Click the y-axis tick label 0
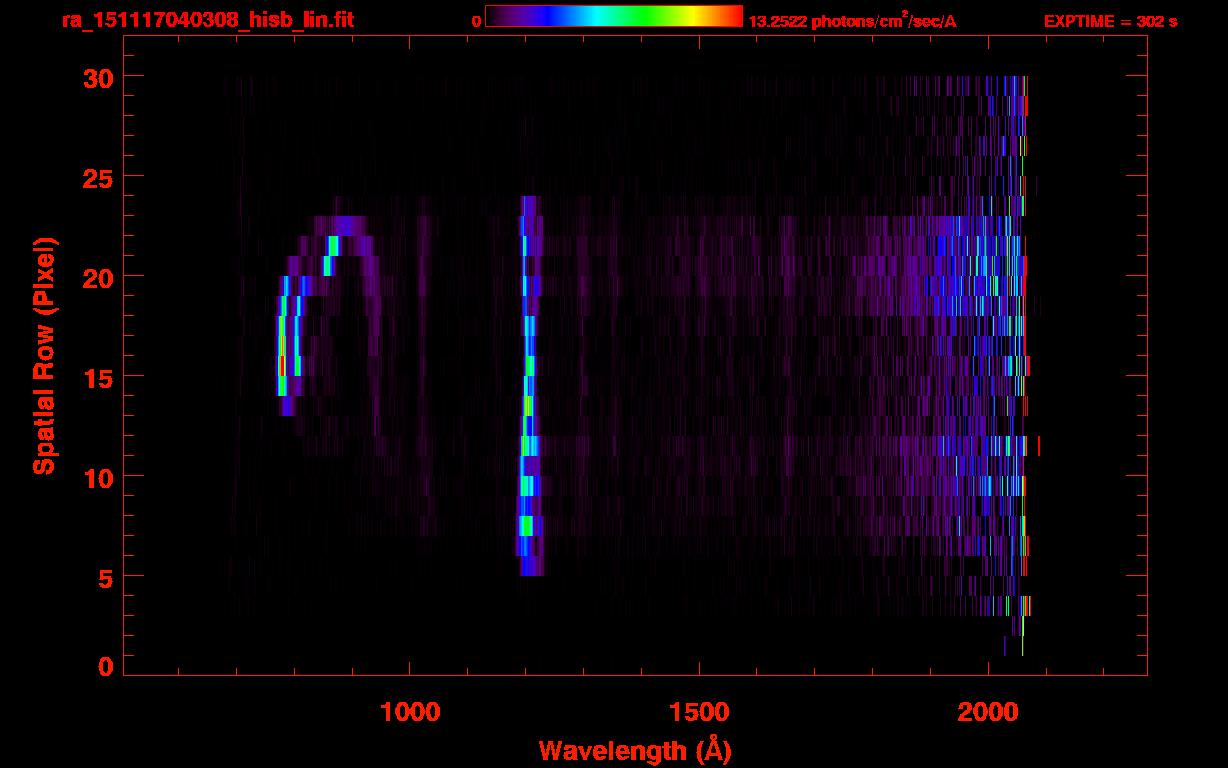Screen dimensions: 1228x768 pos(105,666)
